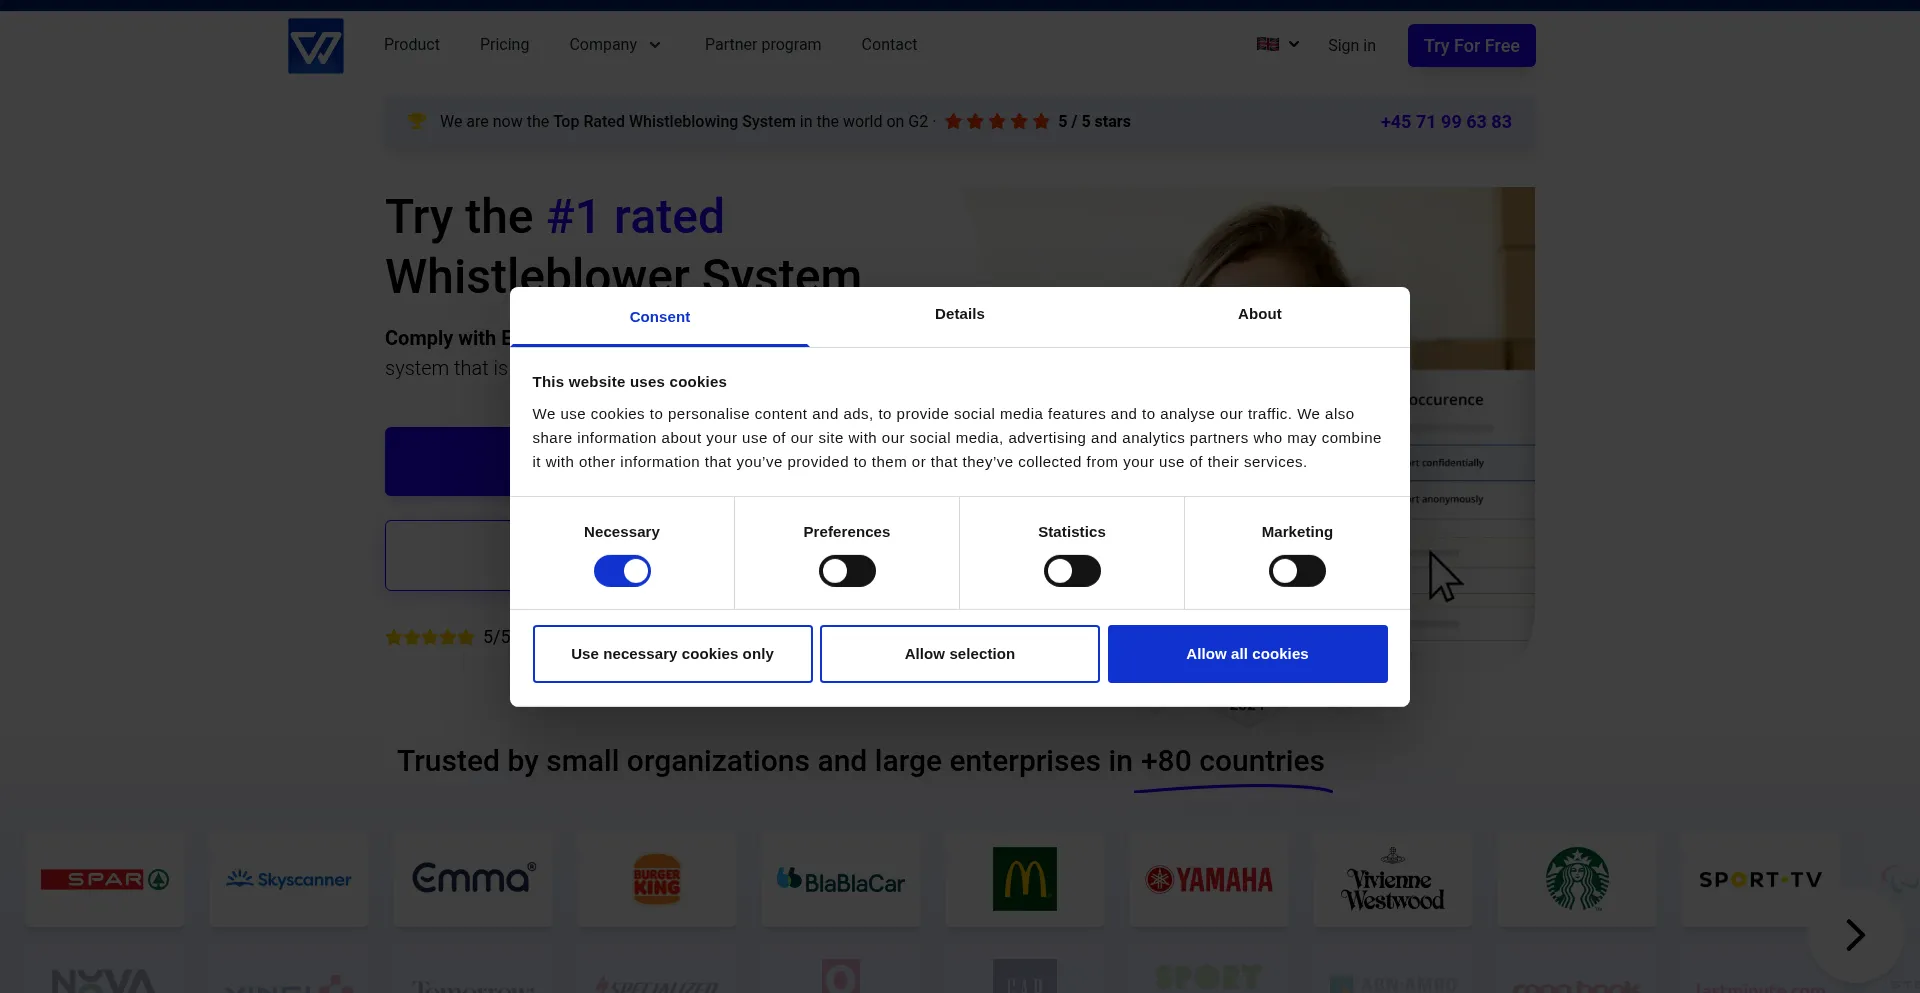Click the Skyscanner logo
The width and height of the screenshot is (1920, 993).
pyautogui.click(x=288, y=879)
